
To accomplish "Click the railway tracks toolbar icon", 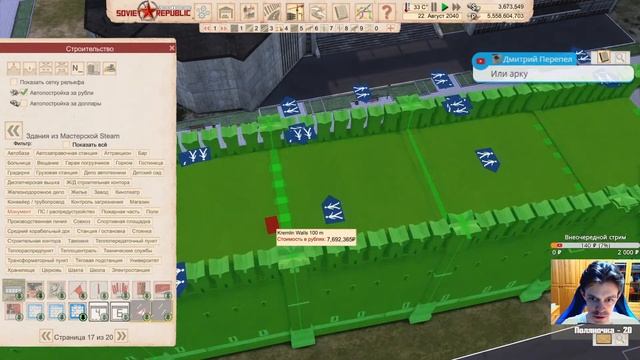I will click(272, 12).
